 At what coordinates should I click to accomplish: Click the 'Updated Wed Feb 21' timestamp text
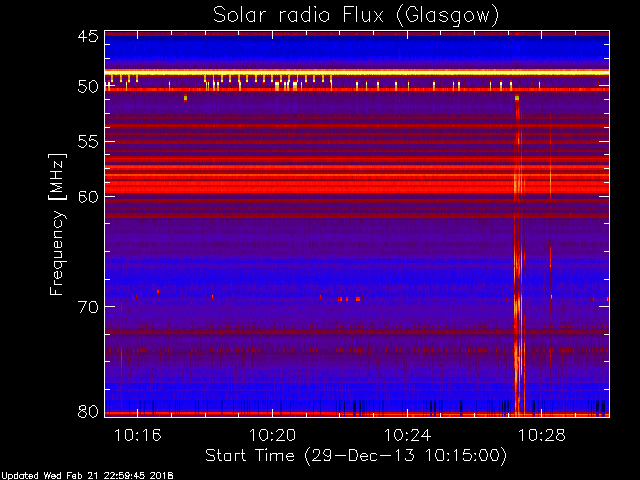87,476
